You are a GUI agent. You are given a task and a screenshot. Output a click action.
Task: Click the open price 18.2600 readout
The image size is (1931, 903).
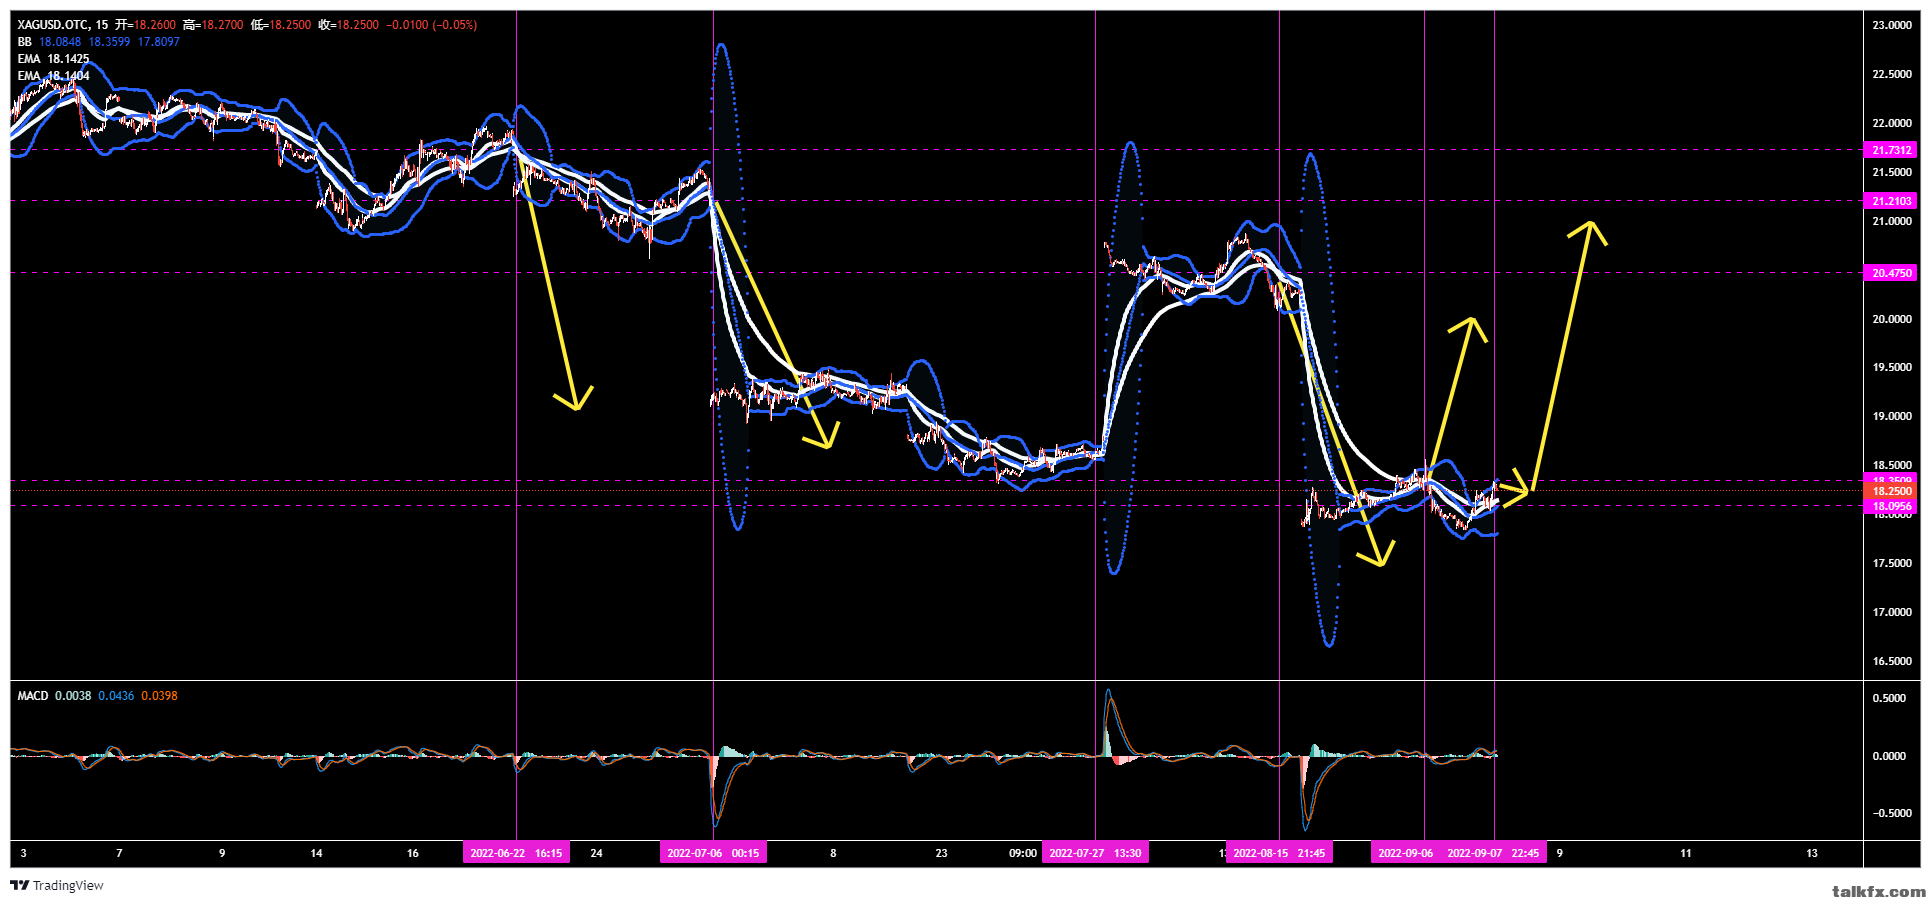click(145, 25)
